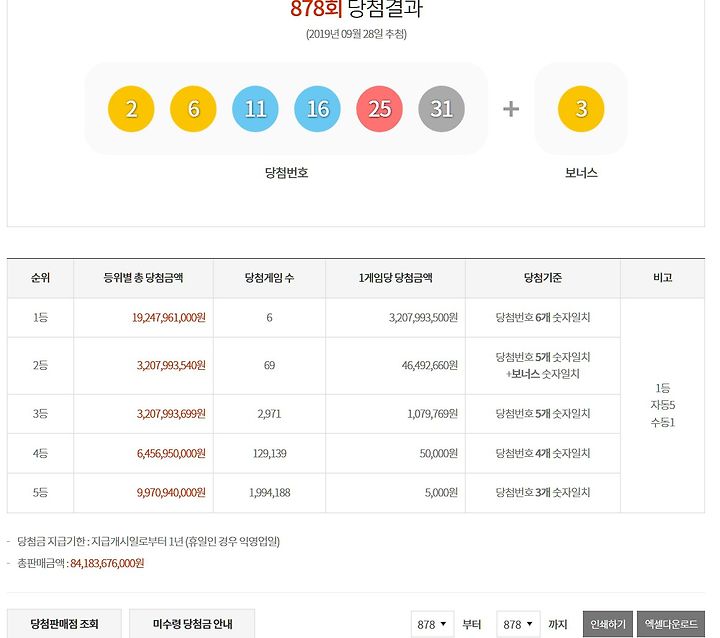The width and height of the screenshot is (720, 638).
Task: Click the blue ball numbered 11
Action: 255,109
